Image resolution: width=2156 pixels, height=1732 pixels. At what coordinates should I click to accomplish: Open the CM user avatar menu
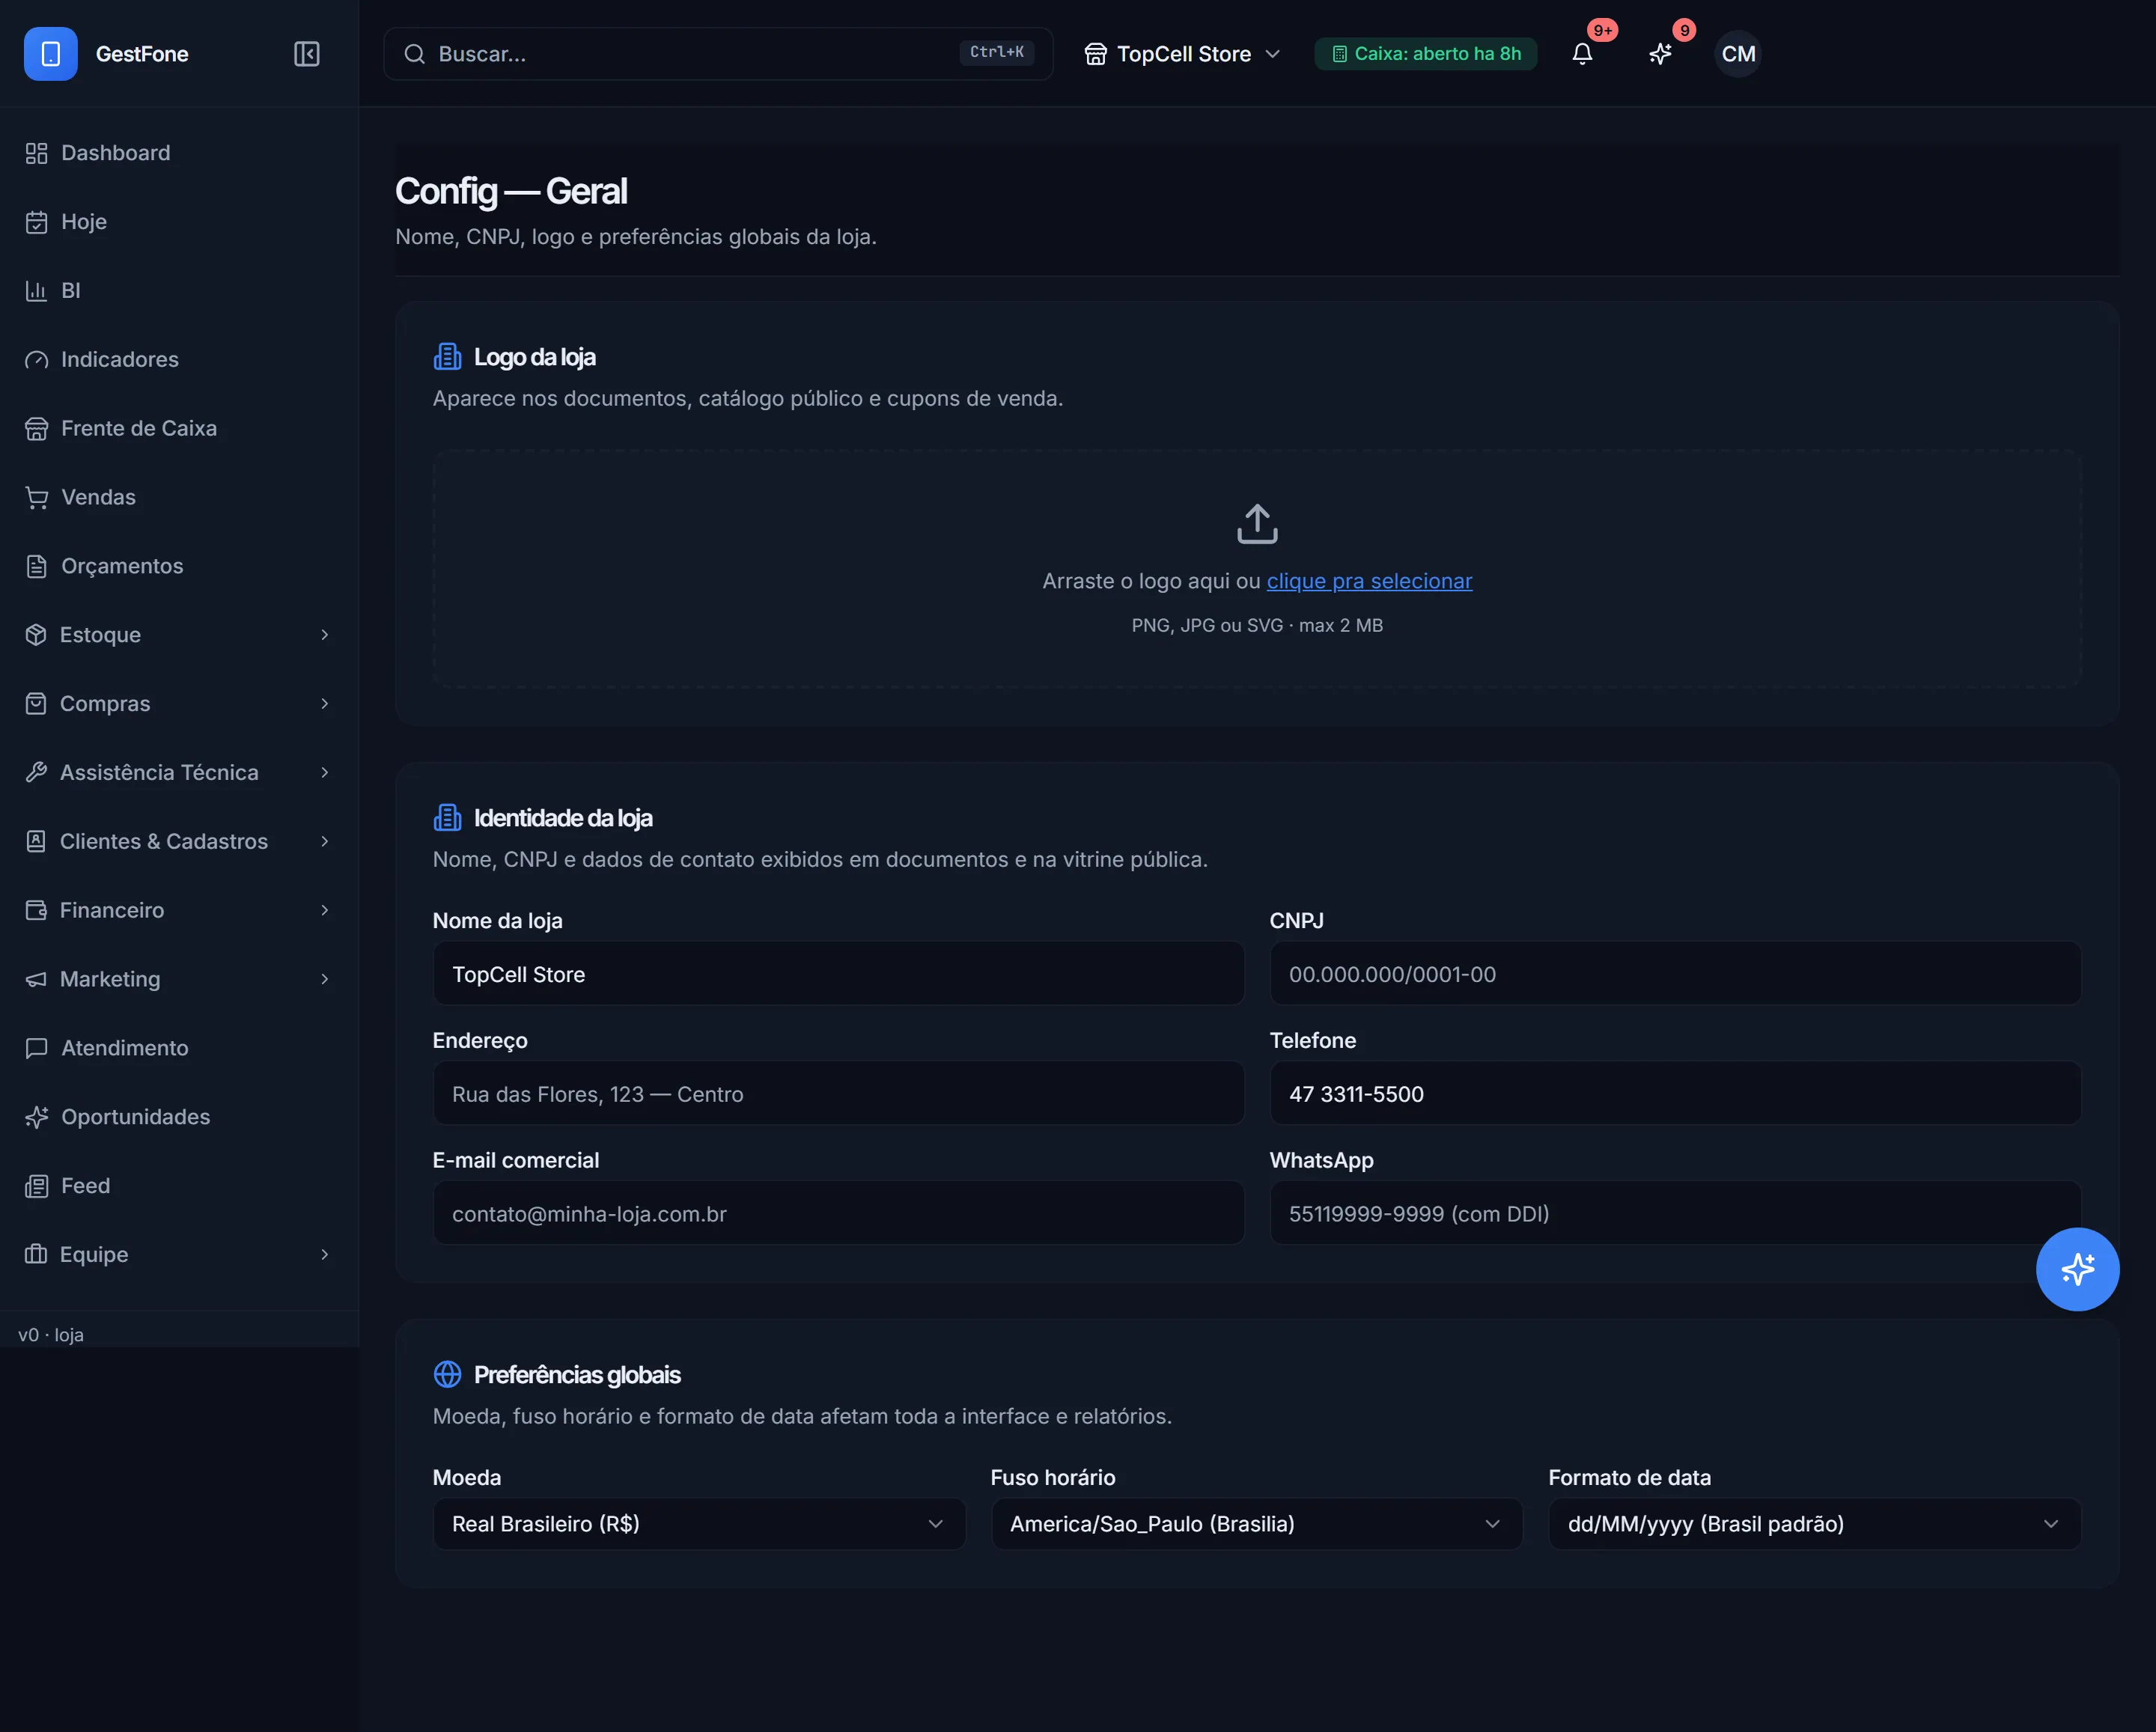1738,54
